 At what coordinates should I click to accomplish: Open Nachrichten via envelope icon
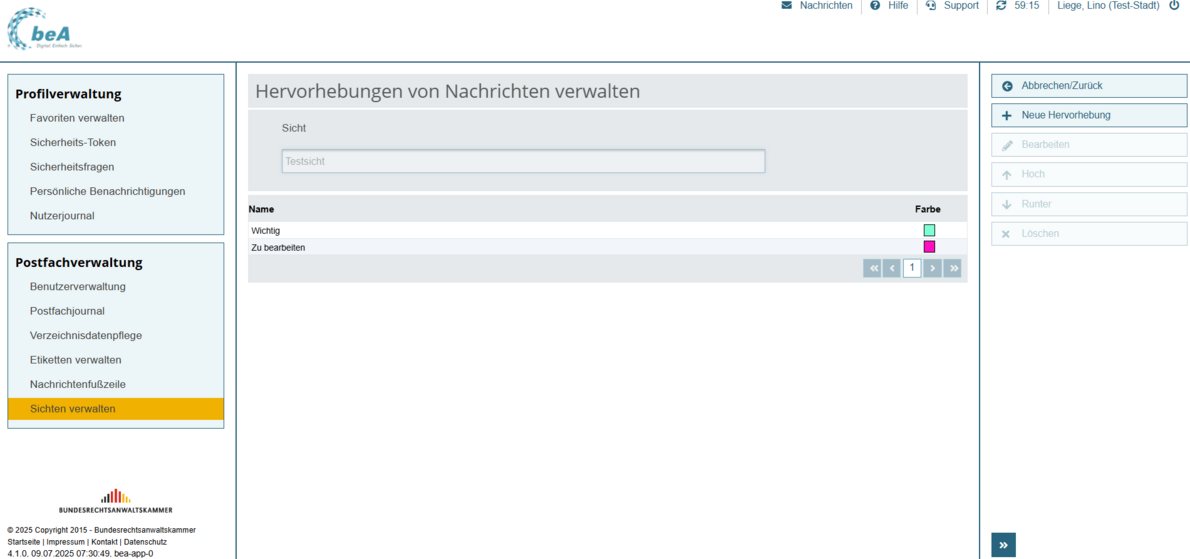pyautogui.click(x=787, y=6)
